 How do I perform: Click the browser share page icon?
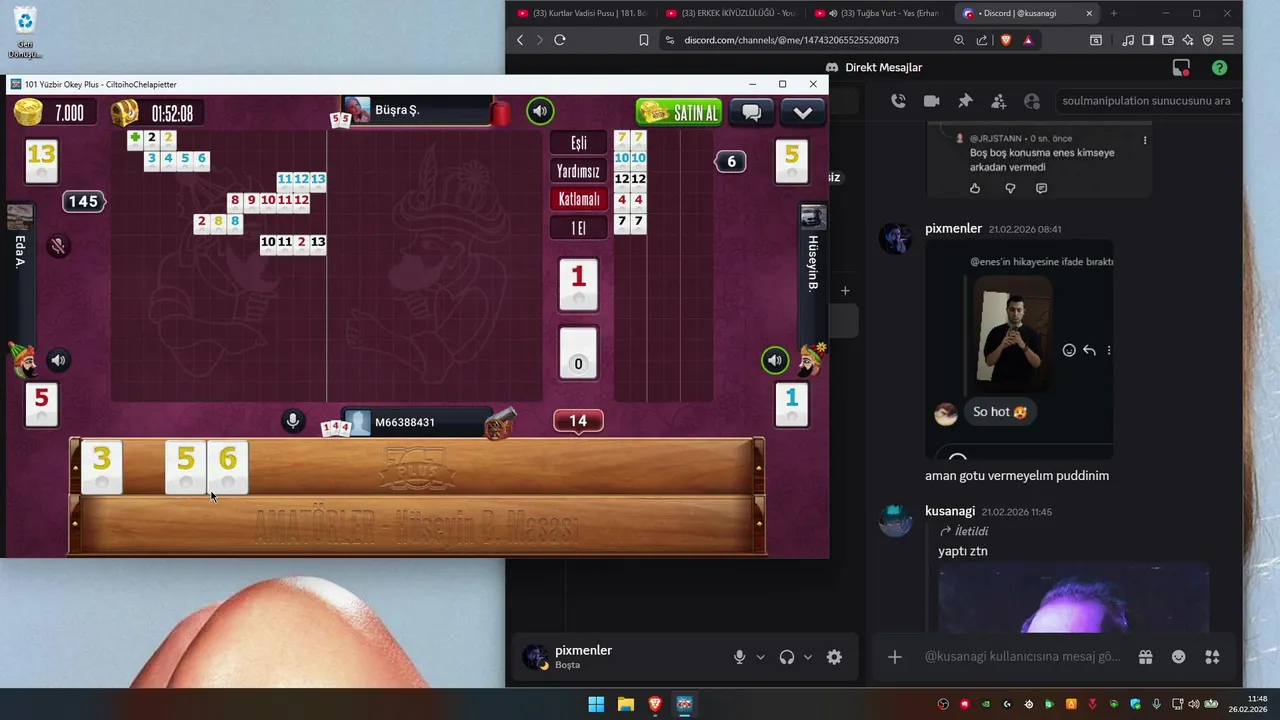(982, 40)
